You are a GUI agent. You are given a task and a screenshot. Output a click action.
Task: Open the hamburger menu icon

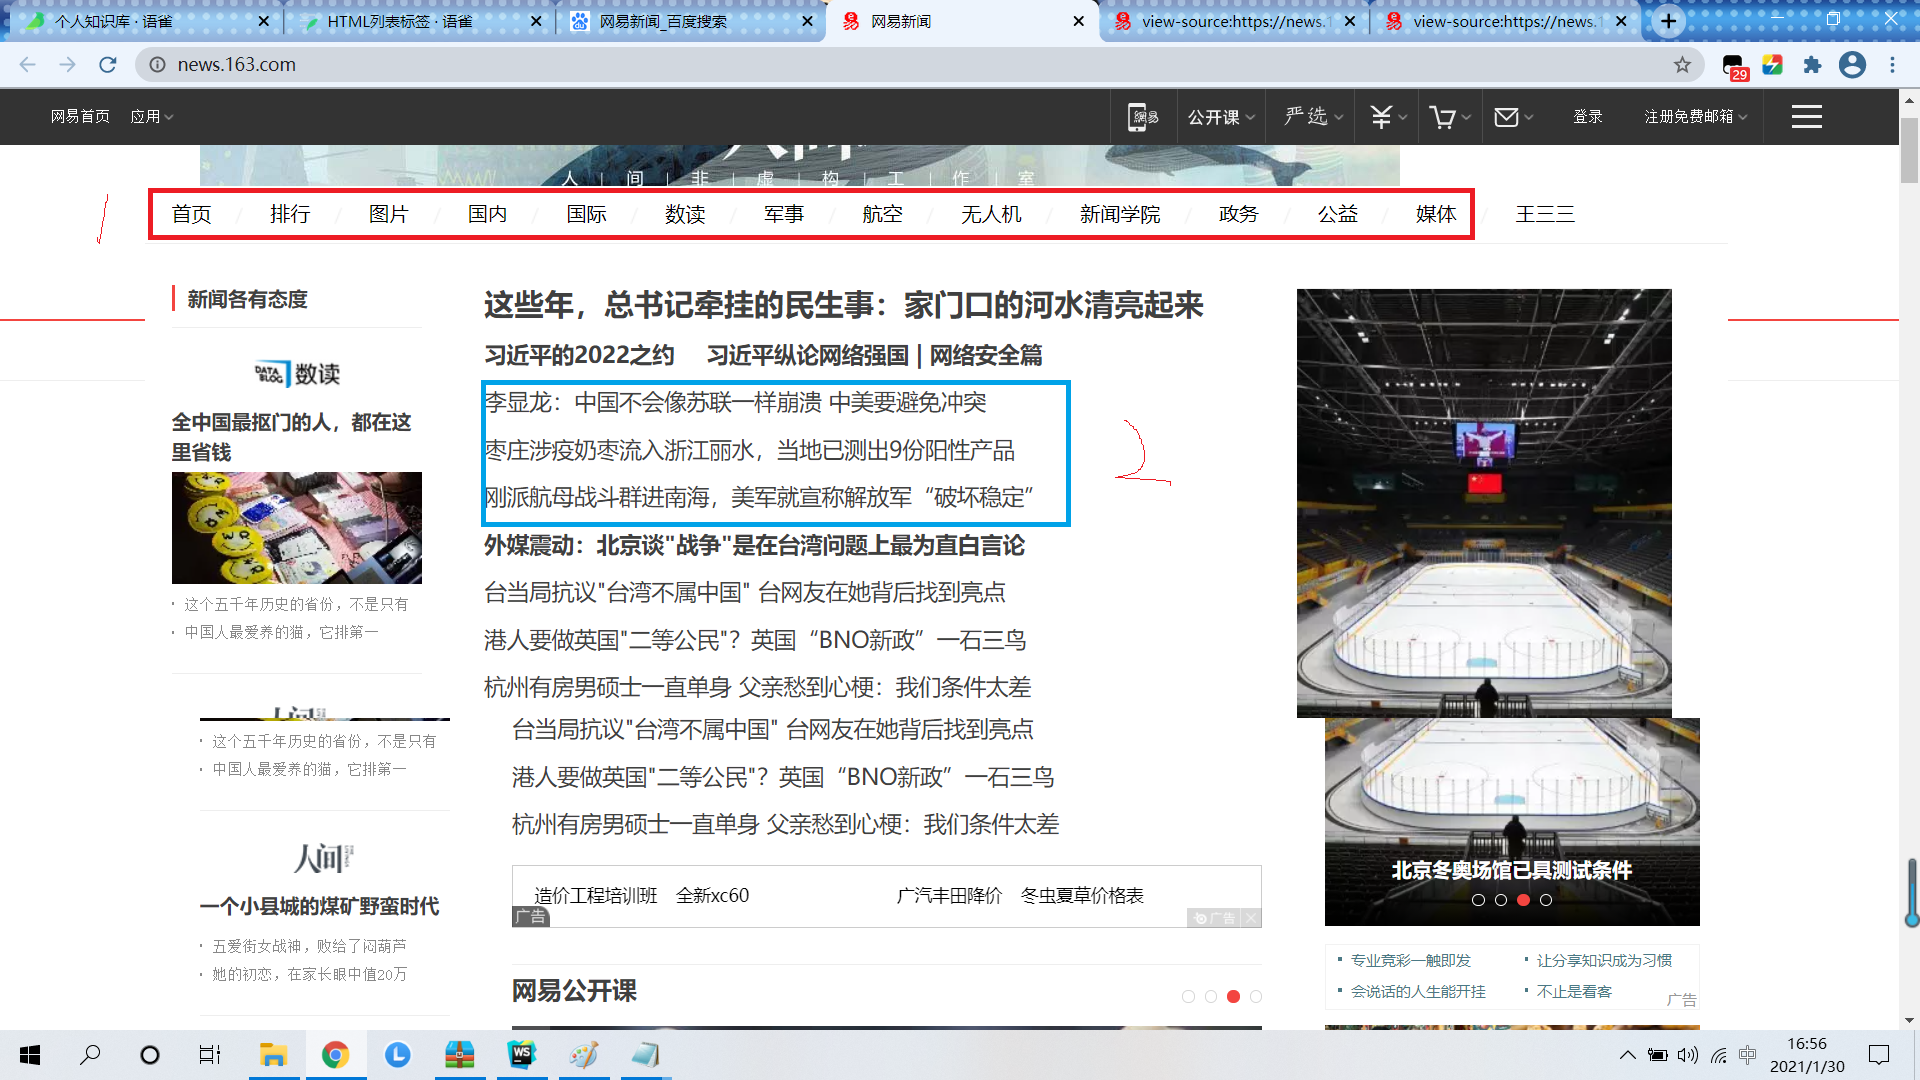pyautogui.click(x=1806, y=117)
